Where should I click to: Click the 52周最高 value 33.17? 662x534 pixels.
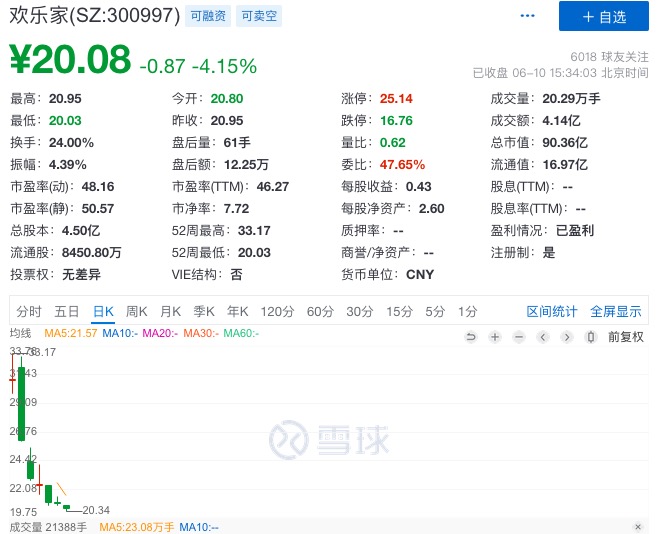pos(254,230)
